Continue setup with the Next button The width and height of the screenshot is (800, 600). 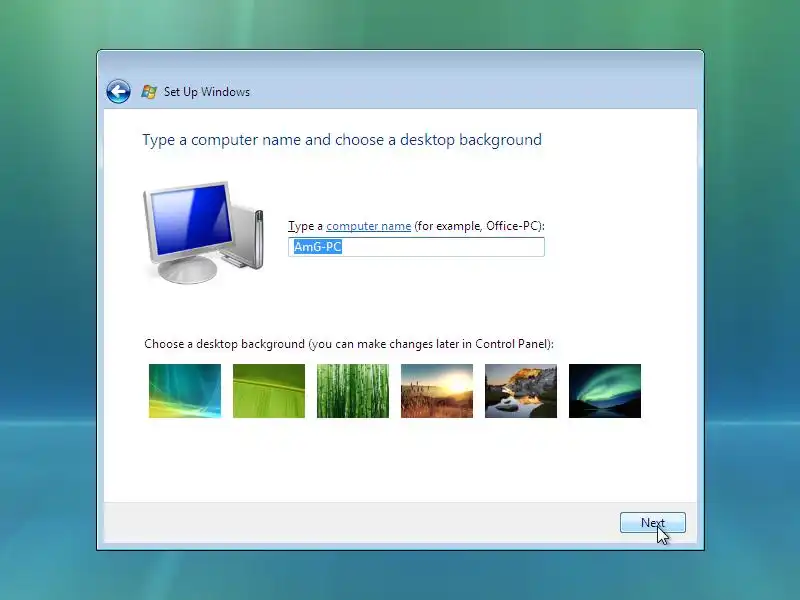[653, 523]
